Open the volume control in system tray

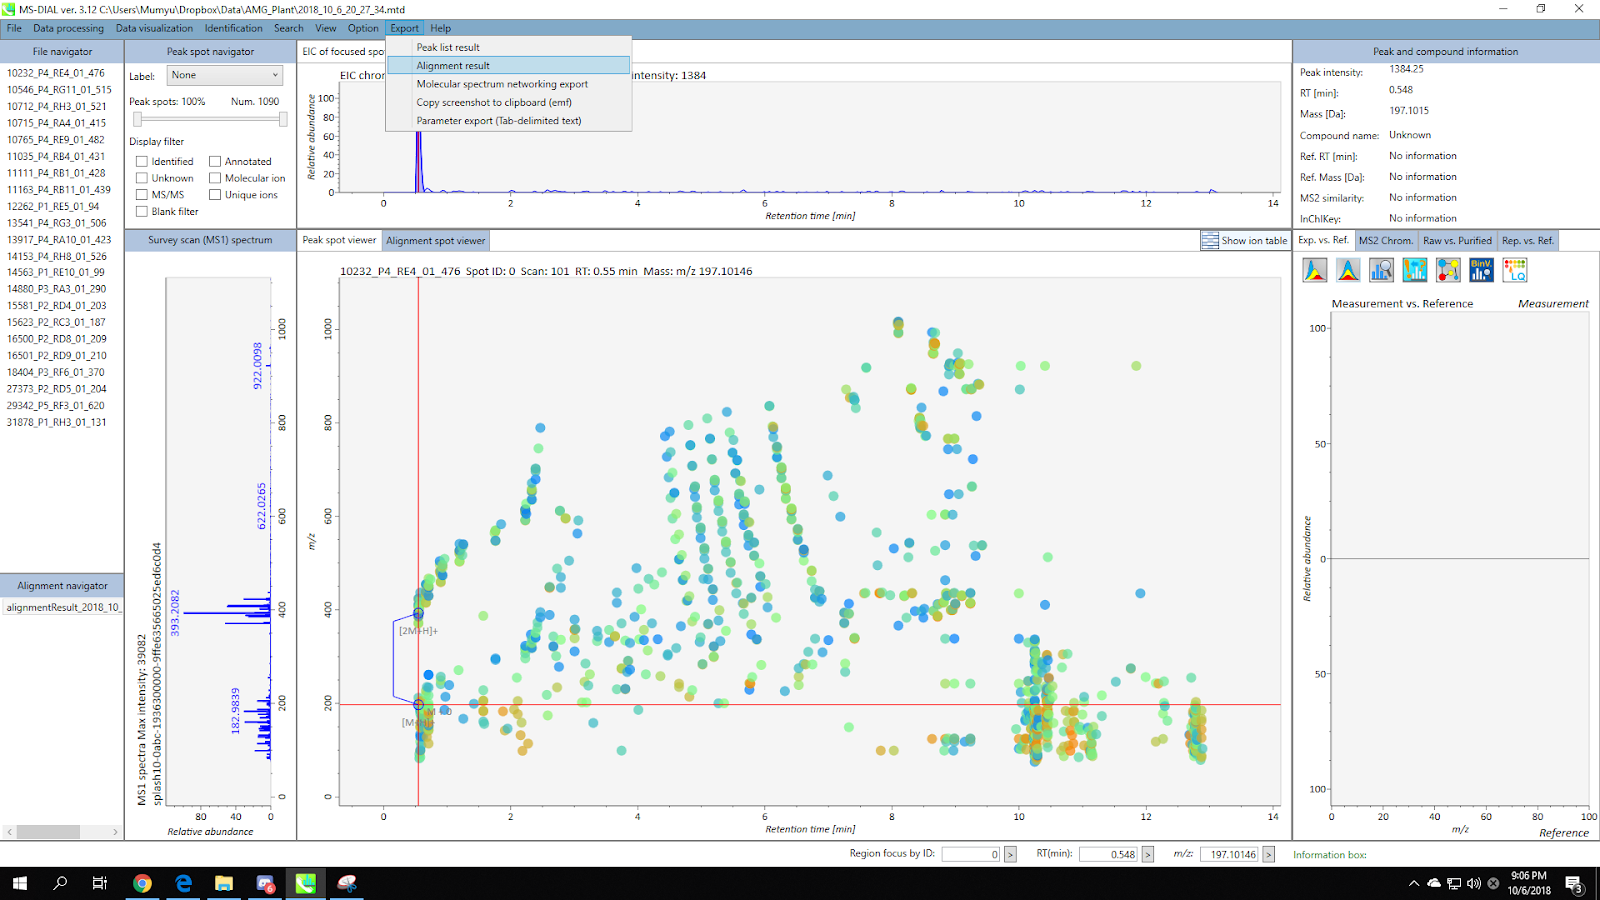pos(1474,884)
